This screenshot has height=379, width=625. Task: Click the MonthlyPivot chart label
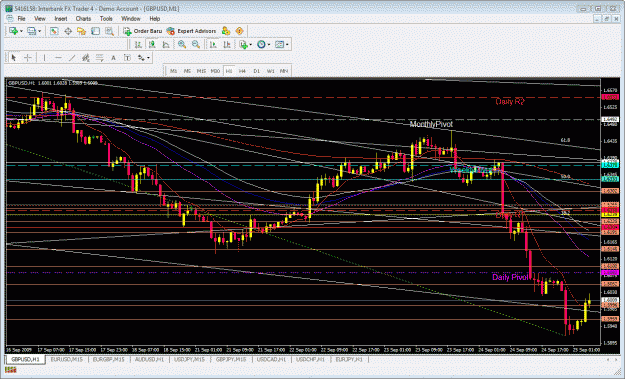tap(431, 124)
